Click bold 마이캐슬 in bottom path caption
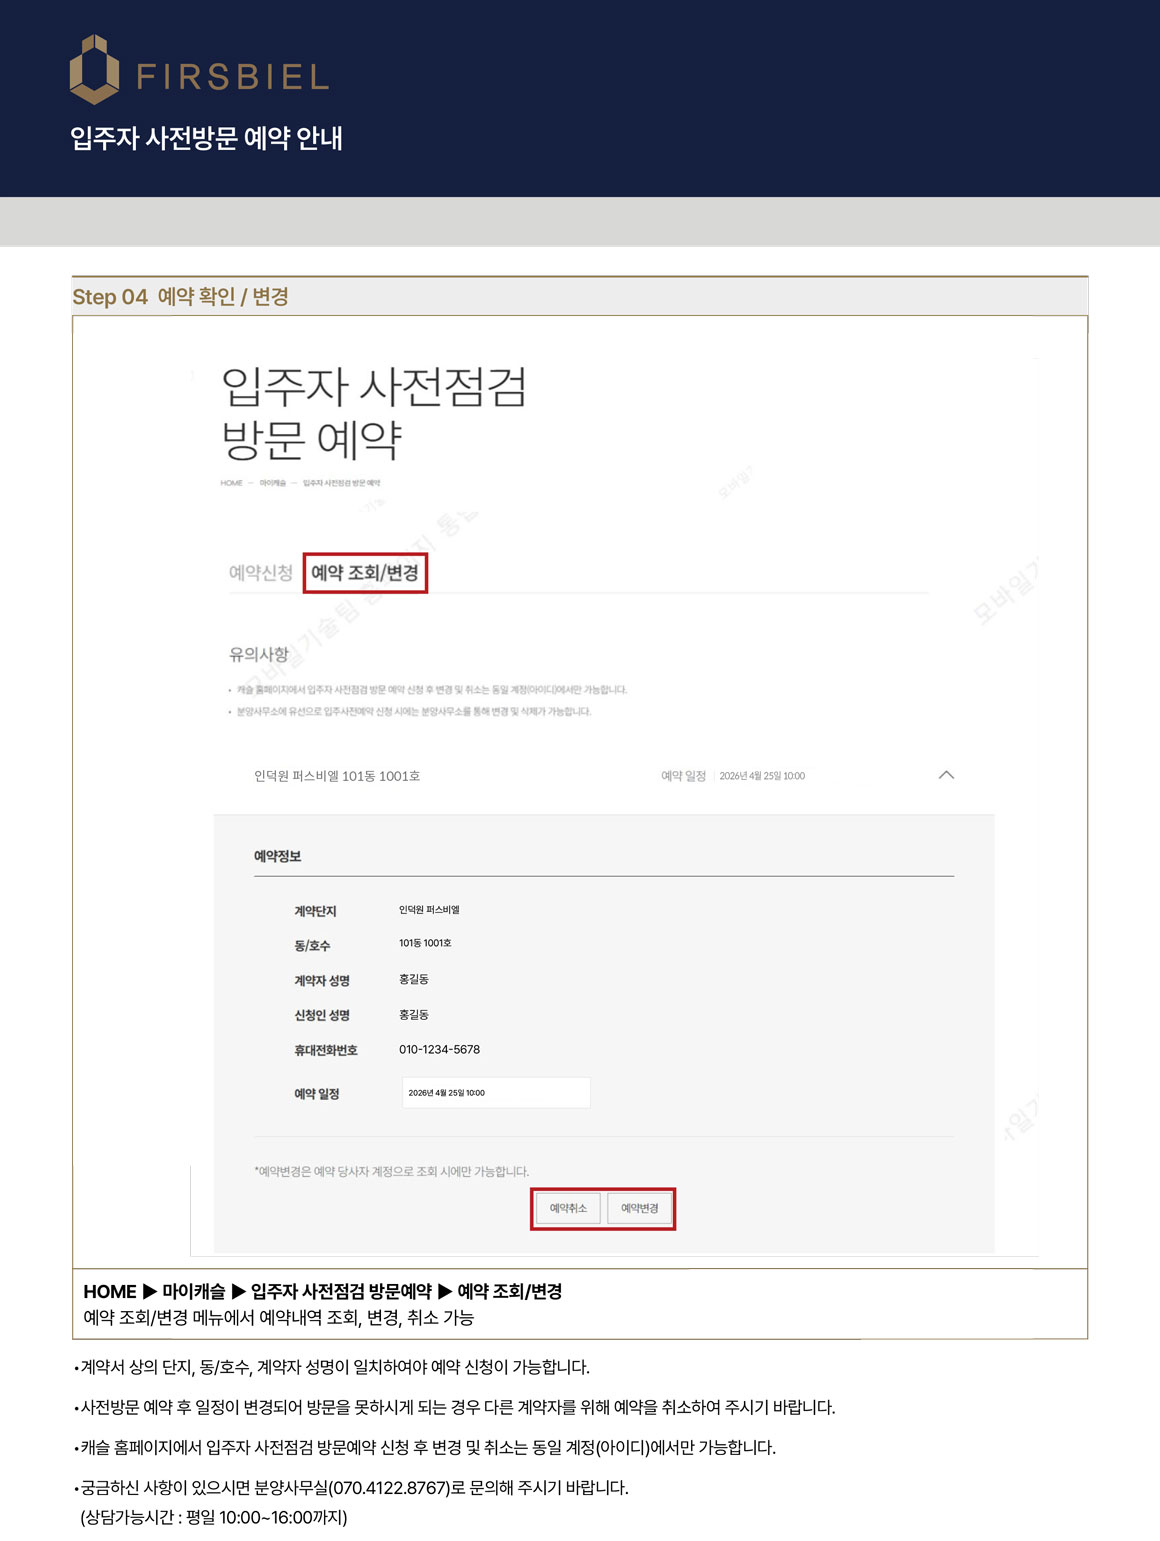The image size is (1160, 1541). [x=194, y=1291]
